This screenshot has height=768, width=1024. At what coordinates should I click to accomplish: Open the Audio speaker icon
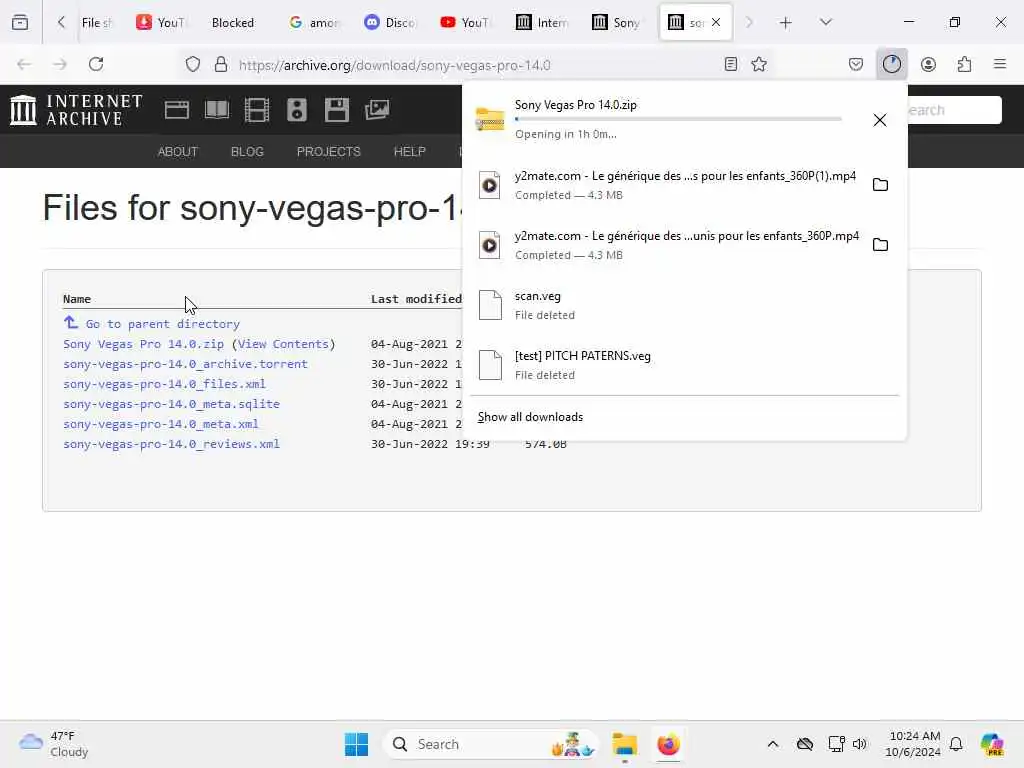tap(296, 110)
